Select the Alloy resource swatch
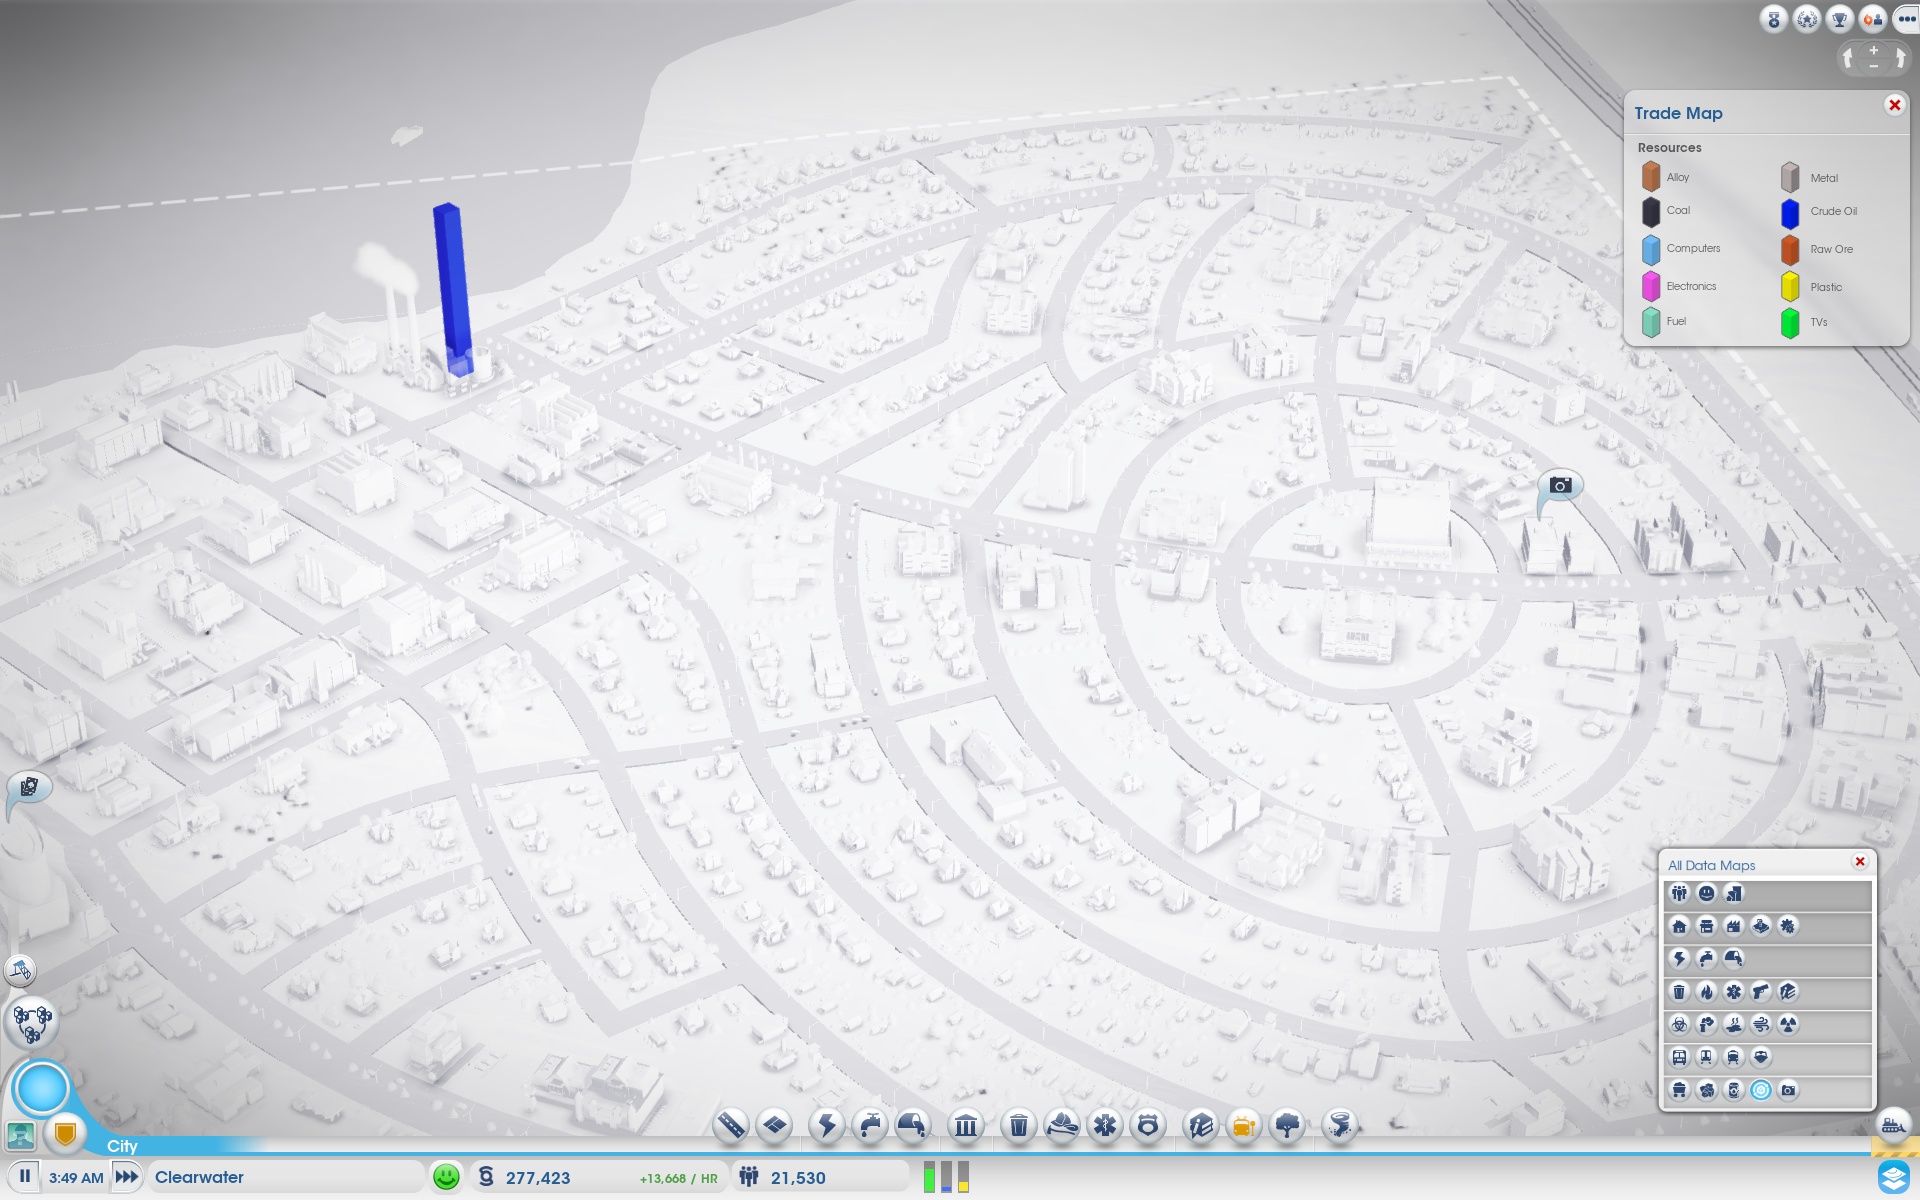The width and height of the screenshot is (1920, 1200). point(1651,177)
